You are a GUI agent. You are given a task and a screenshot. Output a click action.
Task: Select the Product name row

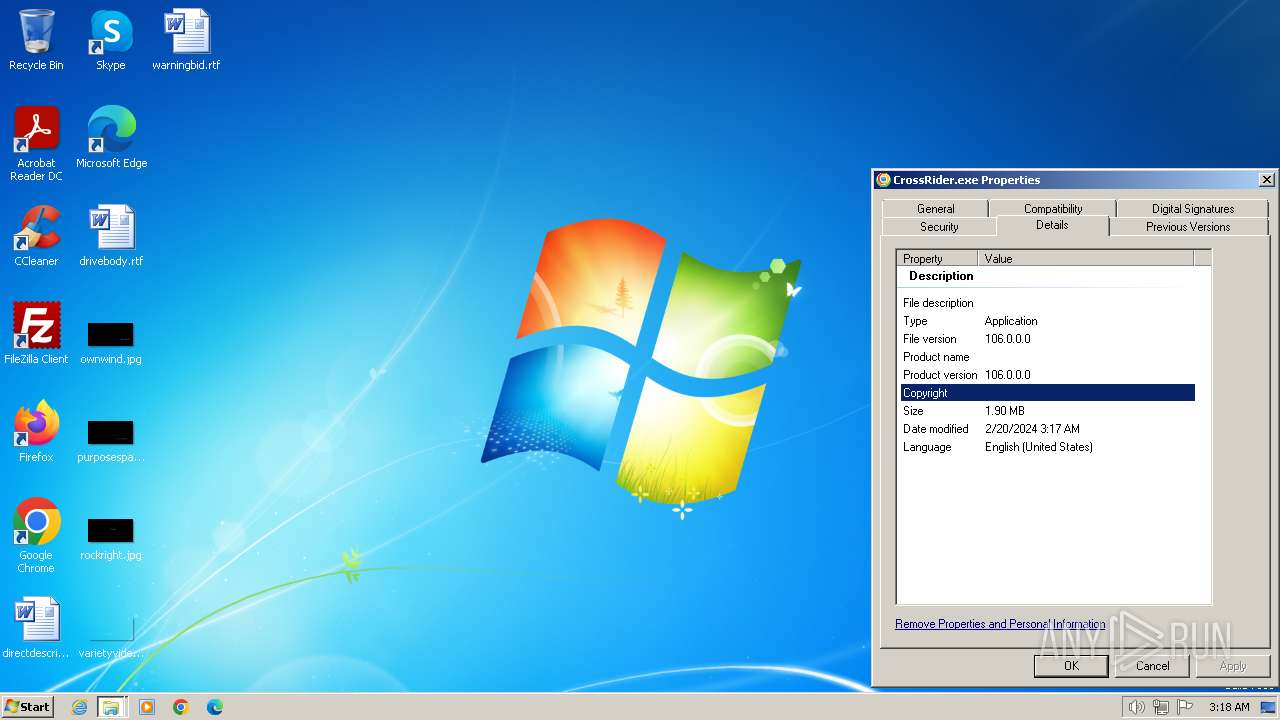coord(1047,357)
